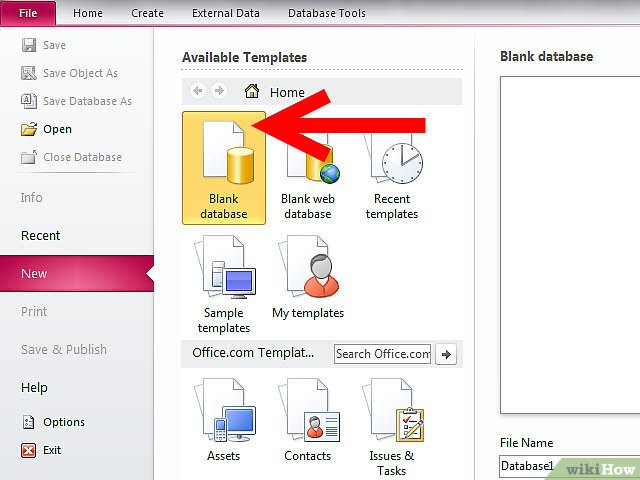The image size is (640, 480).
Task: Click the Blank database preview pane
Action: (x=570, y=245)
